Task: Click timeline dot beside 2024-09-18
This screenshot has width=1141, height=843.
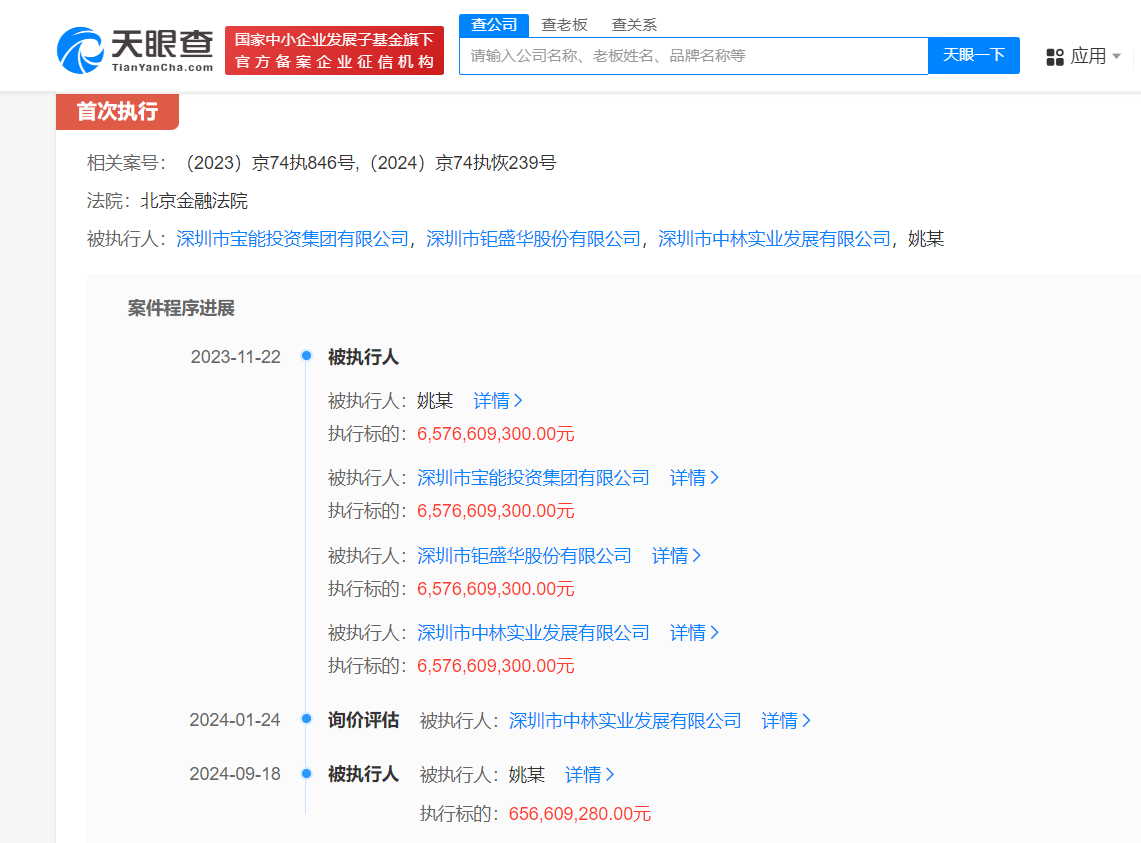Action: coord(306,774)
